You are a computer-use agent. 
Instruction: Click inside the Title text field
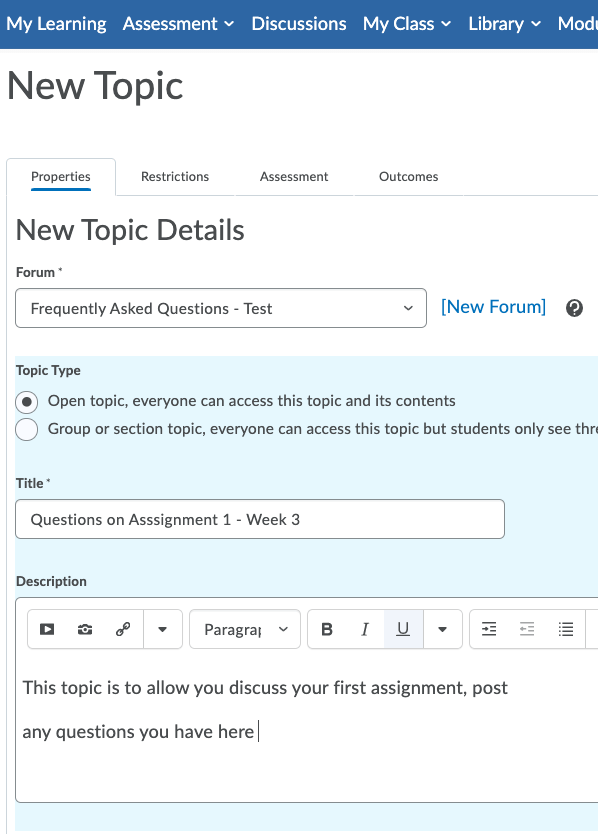pyautogui.click(x=259, y=518)
